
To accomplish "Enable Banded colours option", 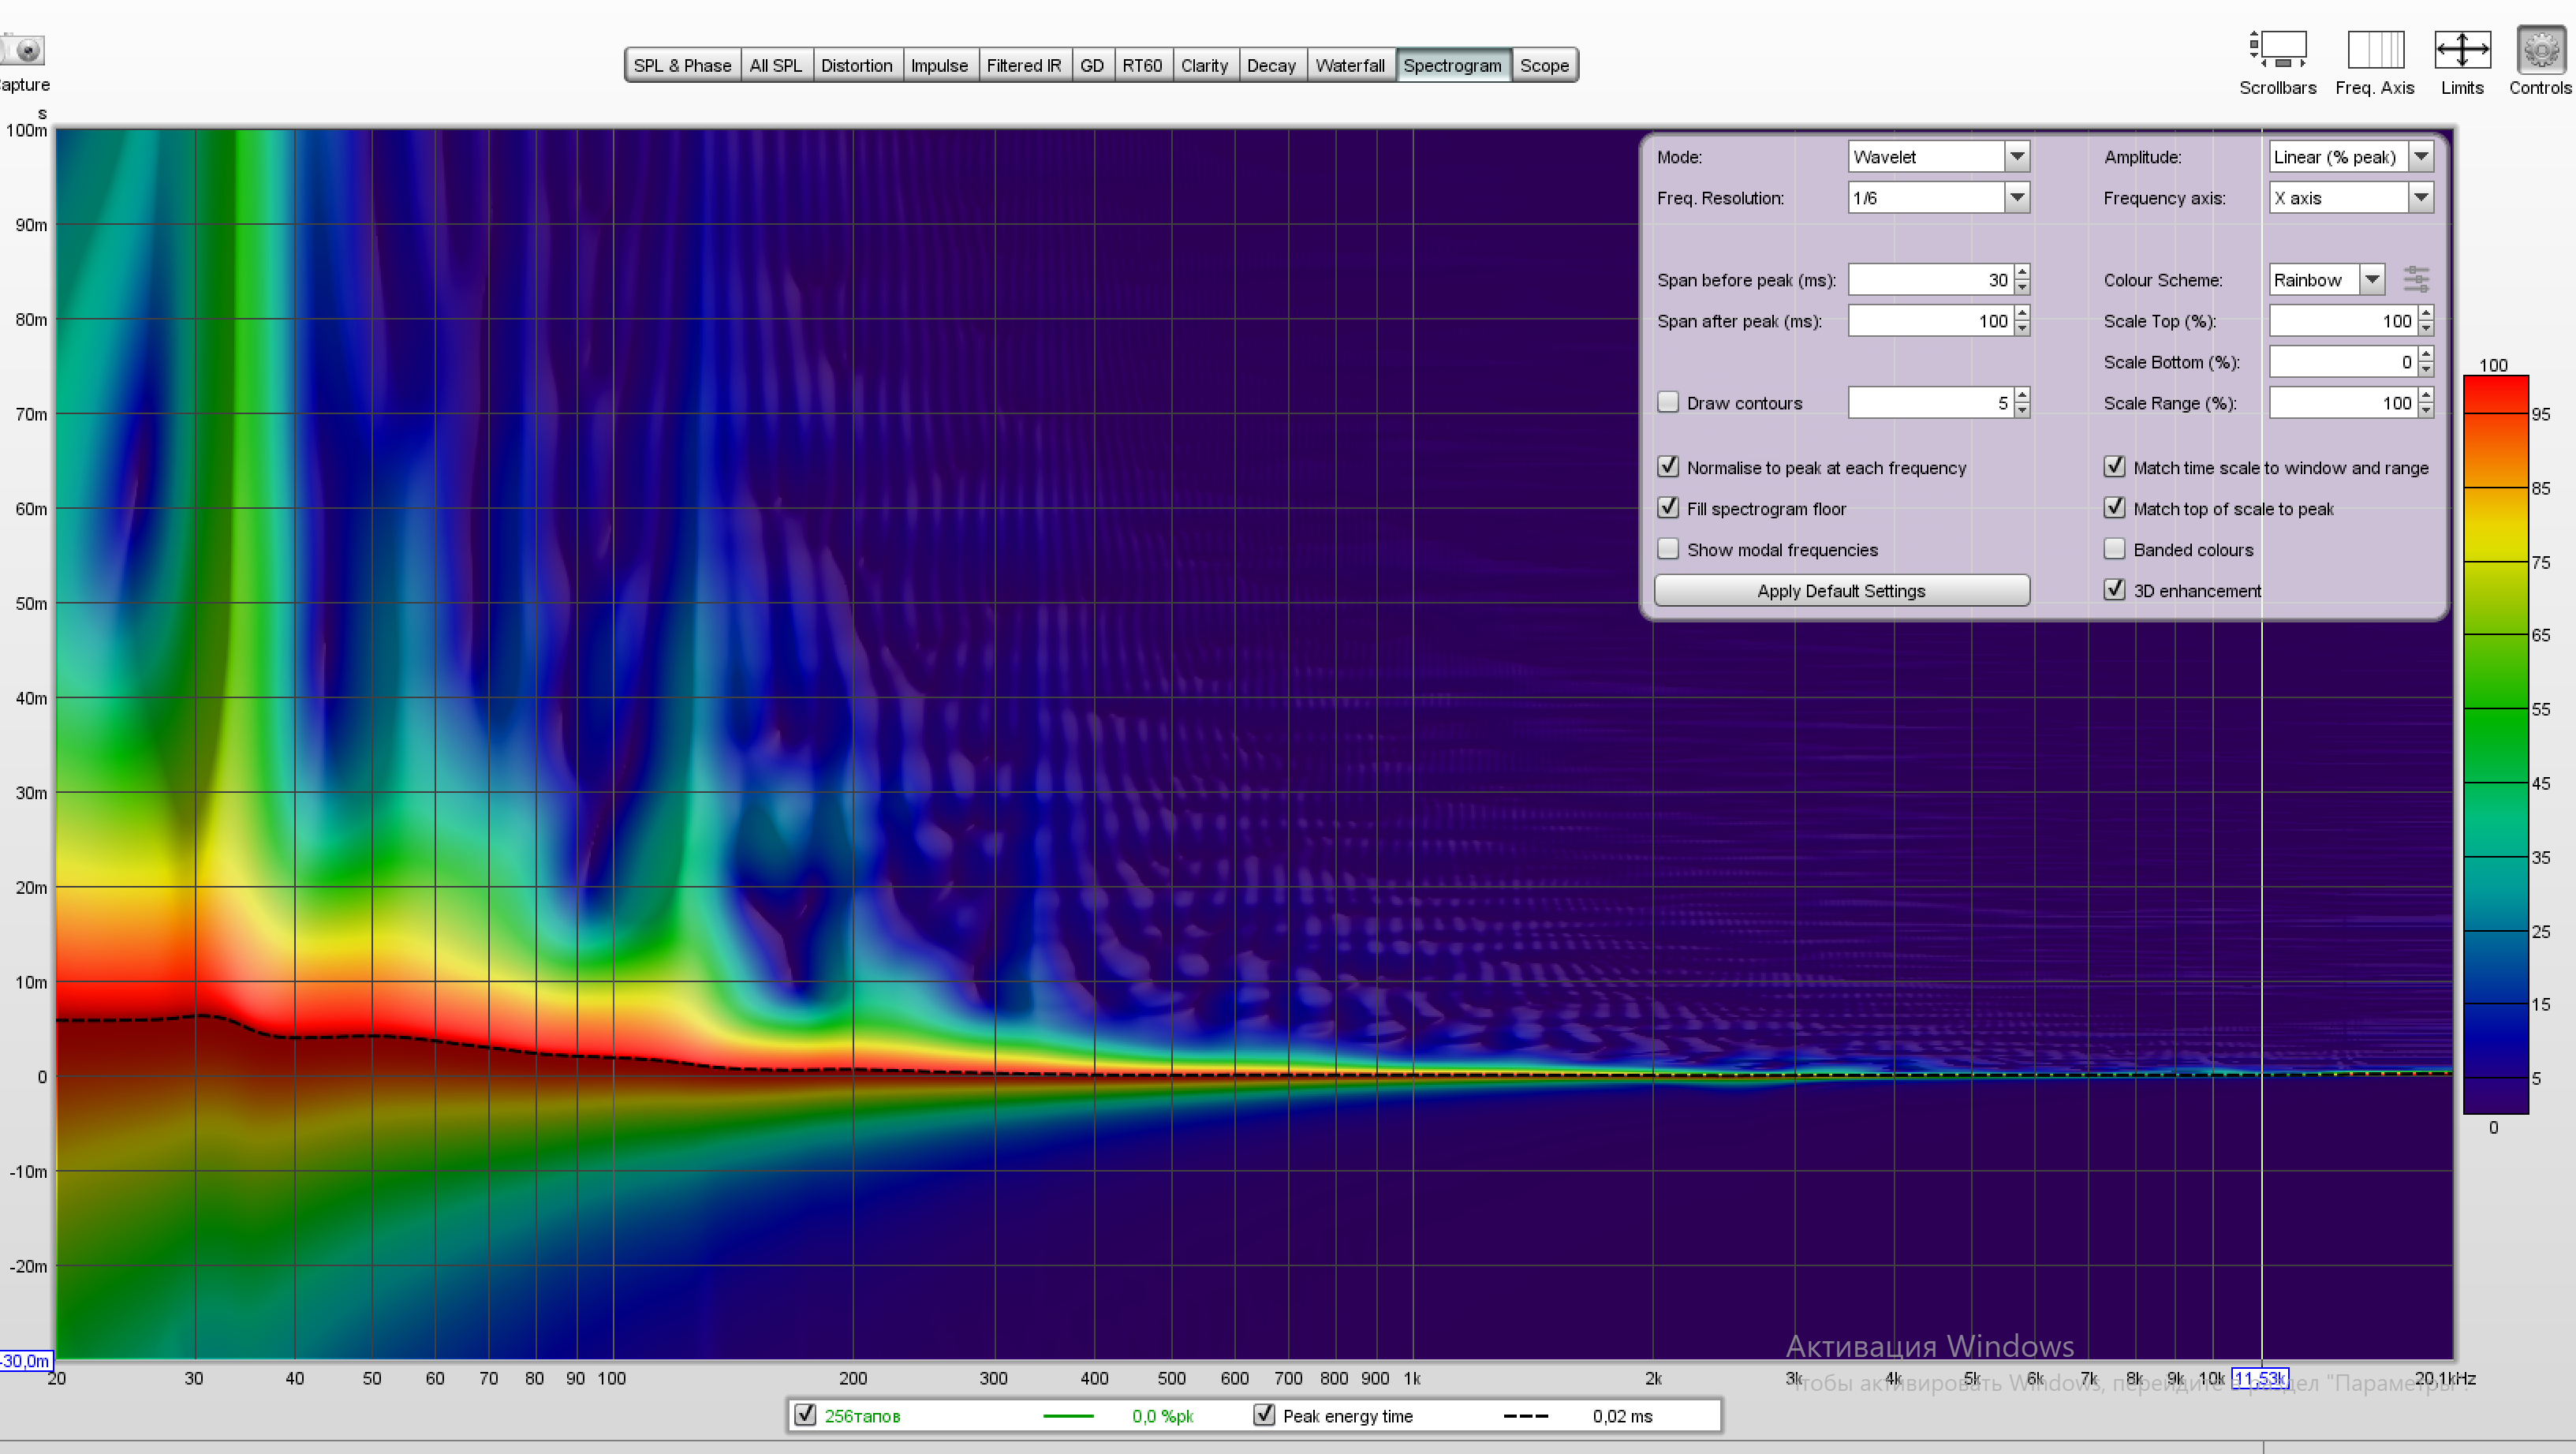I will click(x=2114, y=549).
